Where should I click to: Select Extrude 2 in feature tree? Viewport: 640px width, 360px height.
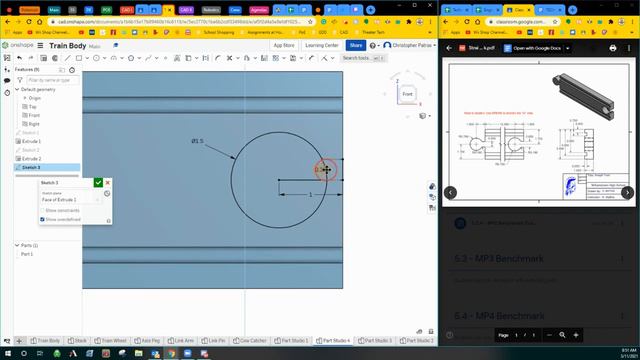(x=31, y=158)
